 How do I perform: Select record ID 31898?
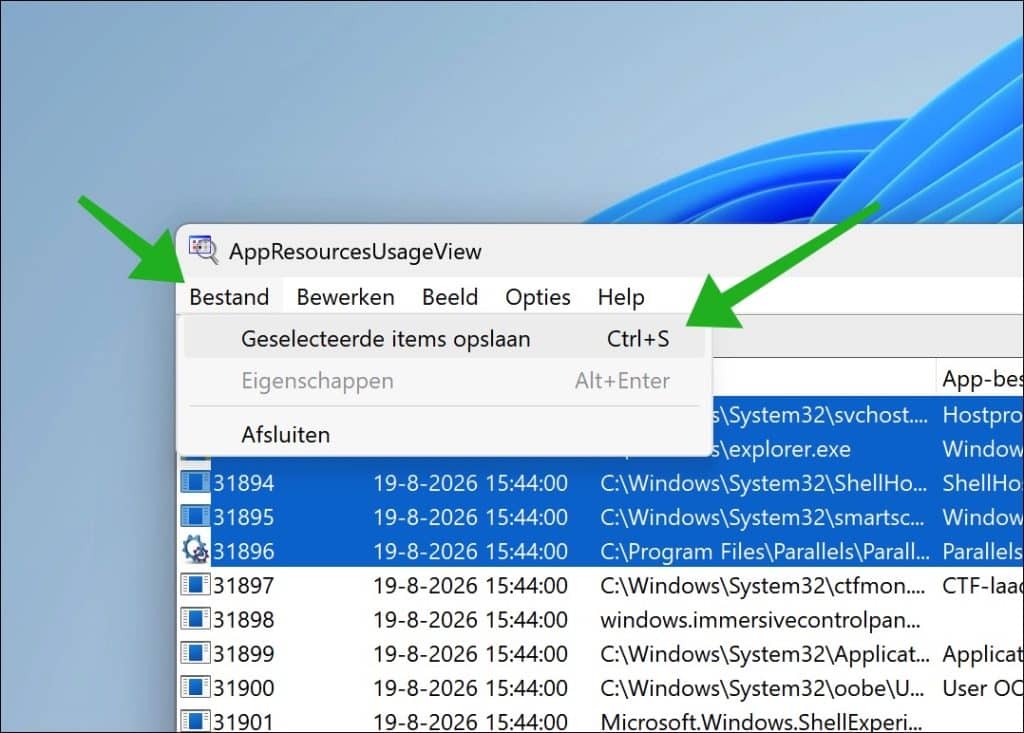click(244, 619)
